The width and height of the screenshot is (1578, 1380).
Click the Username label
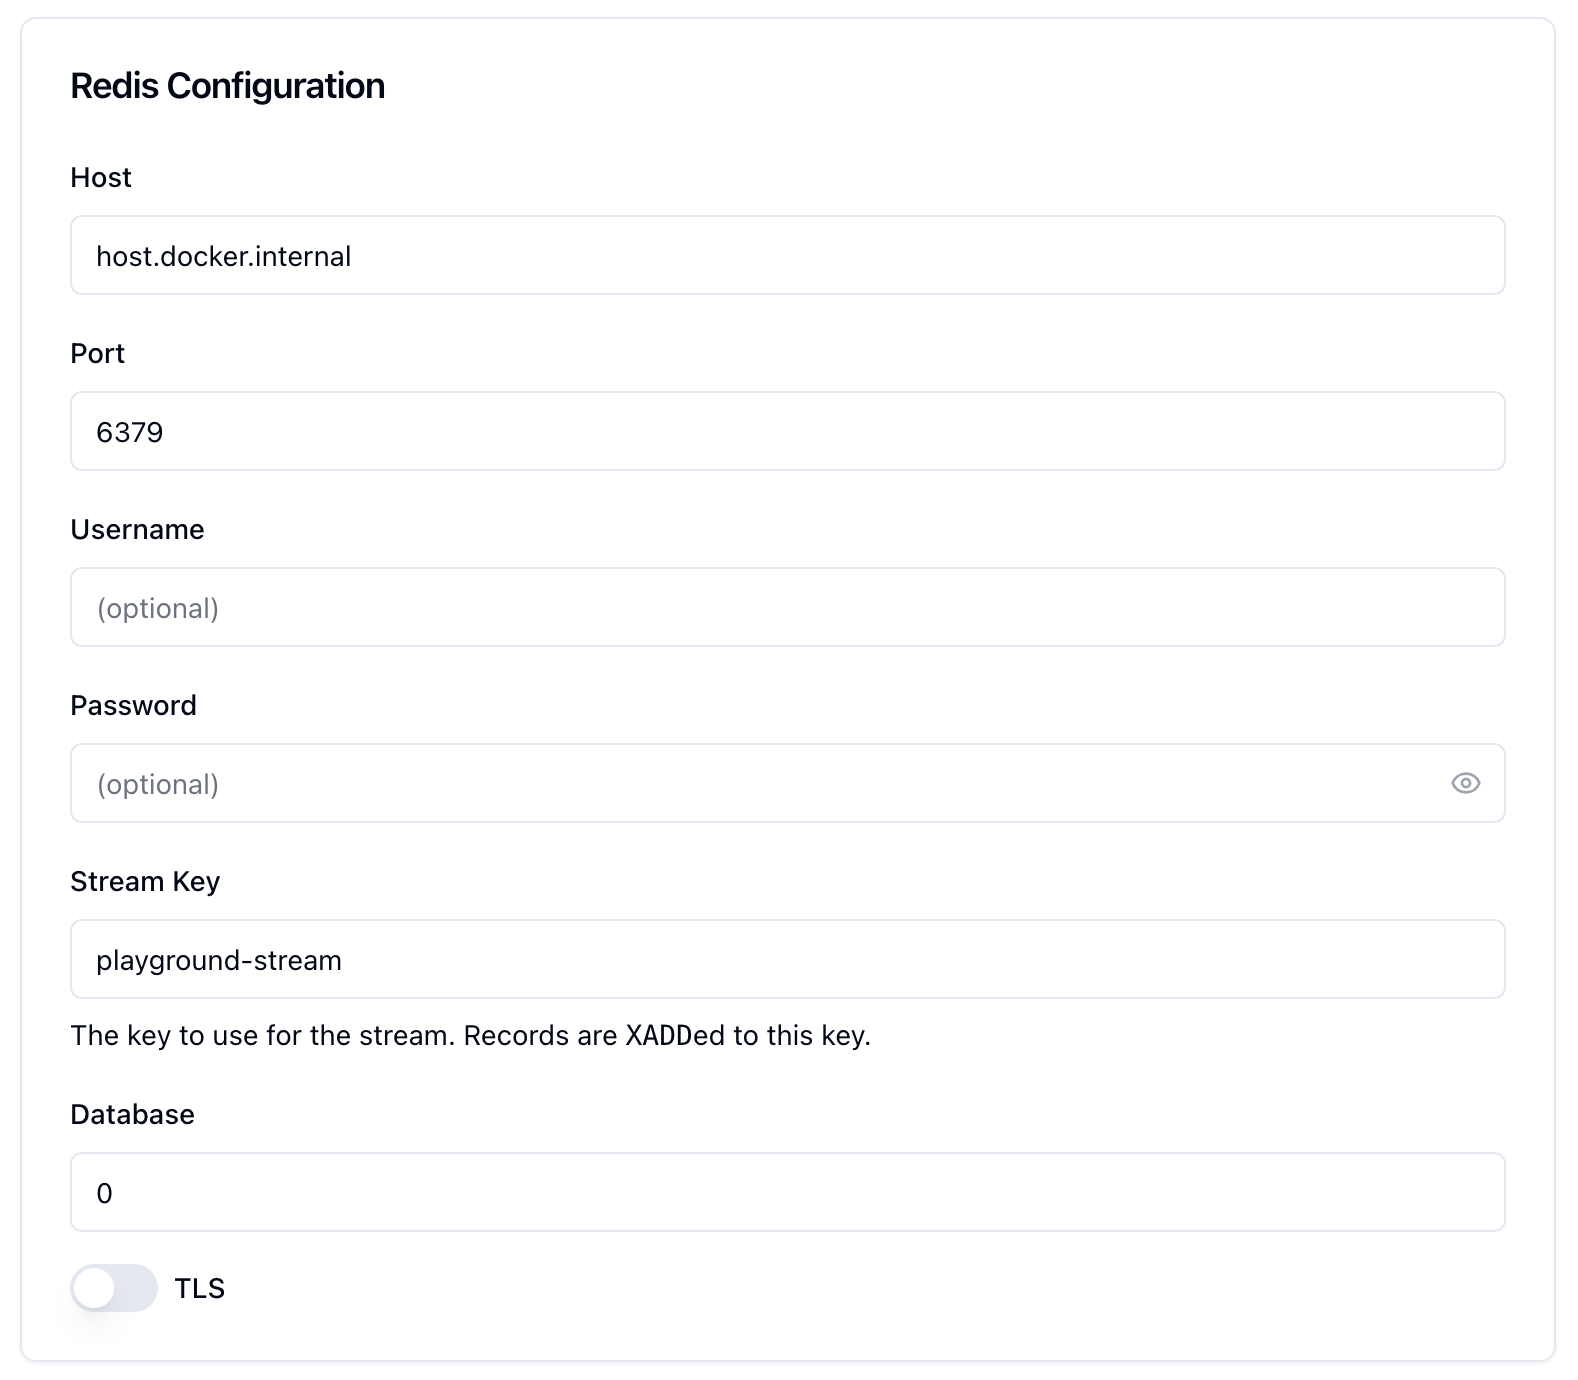coord(137,530)
